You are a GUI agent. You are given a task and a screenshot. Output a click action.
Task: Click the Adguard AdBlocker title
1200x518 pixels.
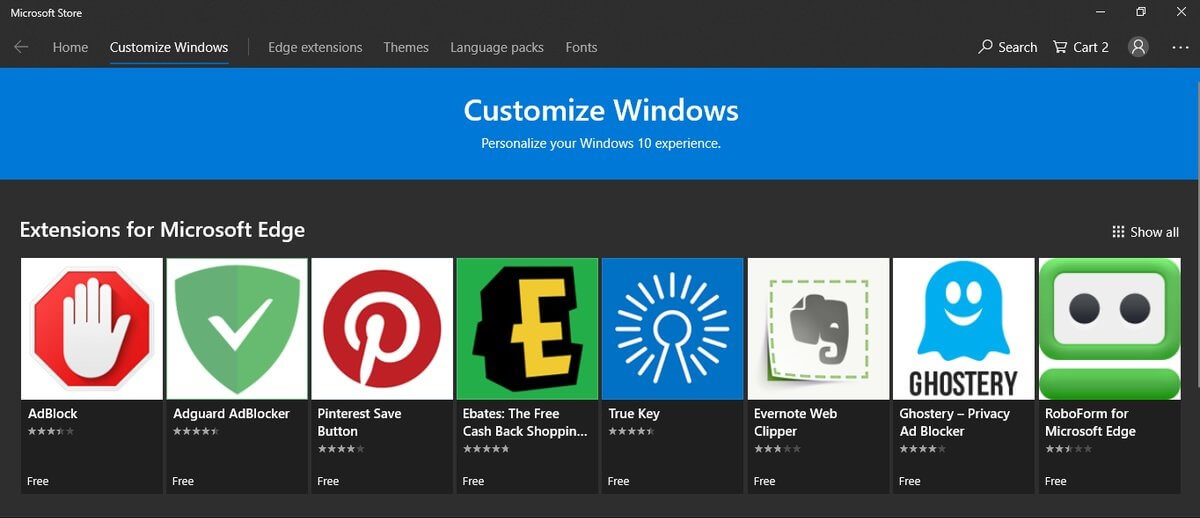[x=231, y=413]
